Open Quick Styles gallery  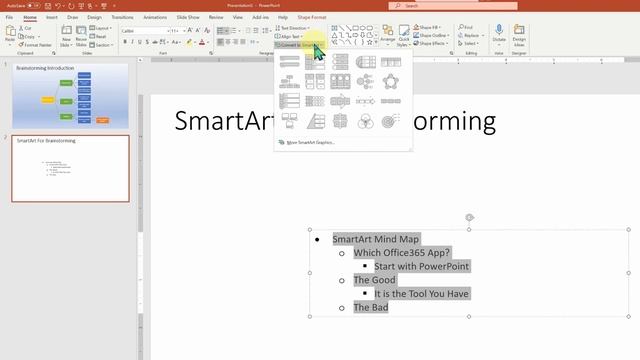click(x=404, y=35)
